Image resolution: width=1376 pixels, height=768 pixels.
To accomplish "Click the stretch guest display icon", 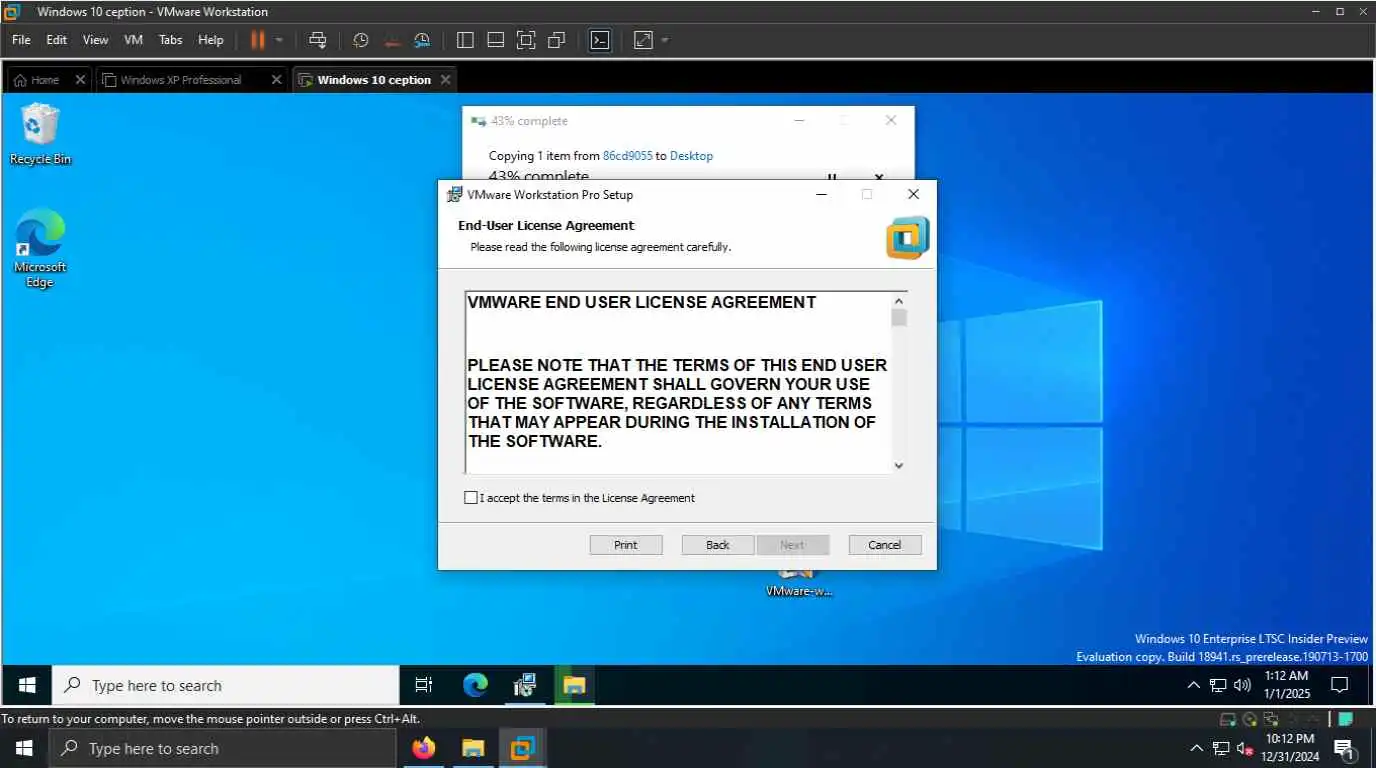I will [x=643, y=40].
